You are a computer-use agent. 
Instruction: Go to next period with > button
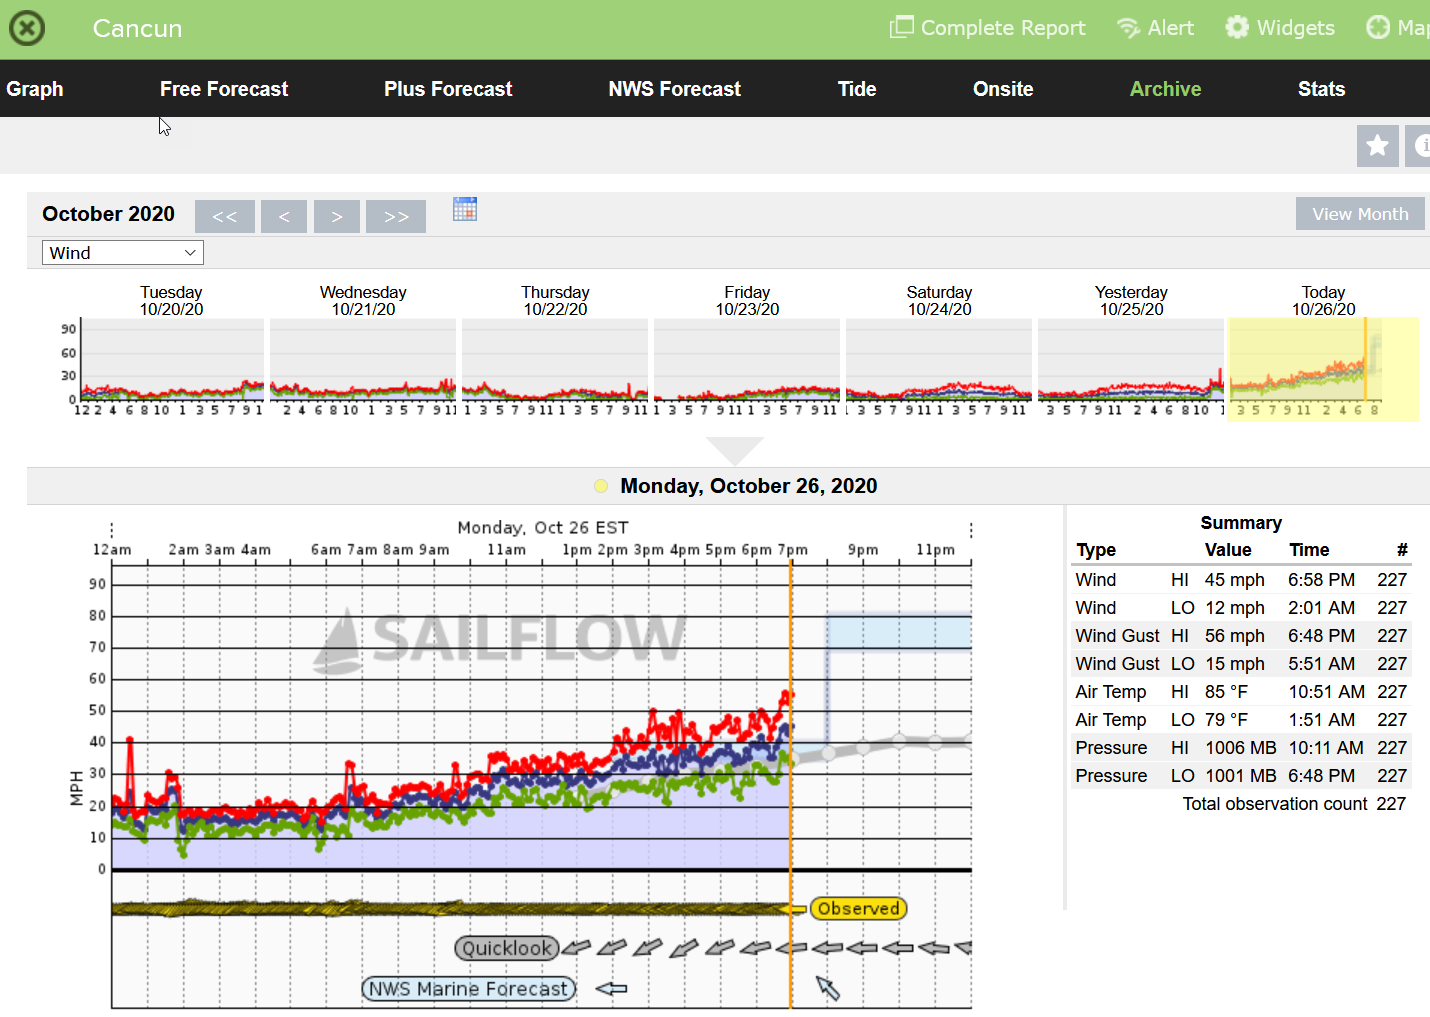click(x=337, y=216)
